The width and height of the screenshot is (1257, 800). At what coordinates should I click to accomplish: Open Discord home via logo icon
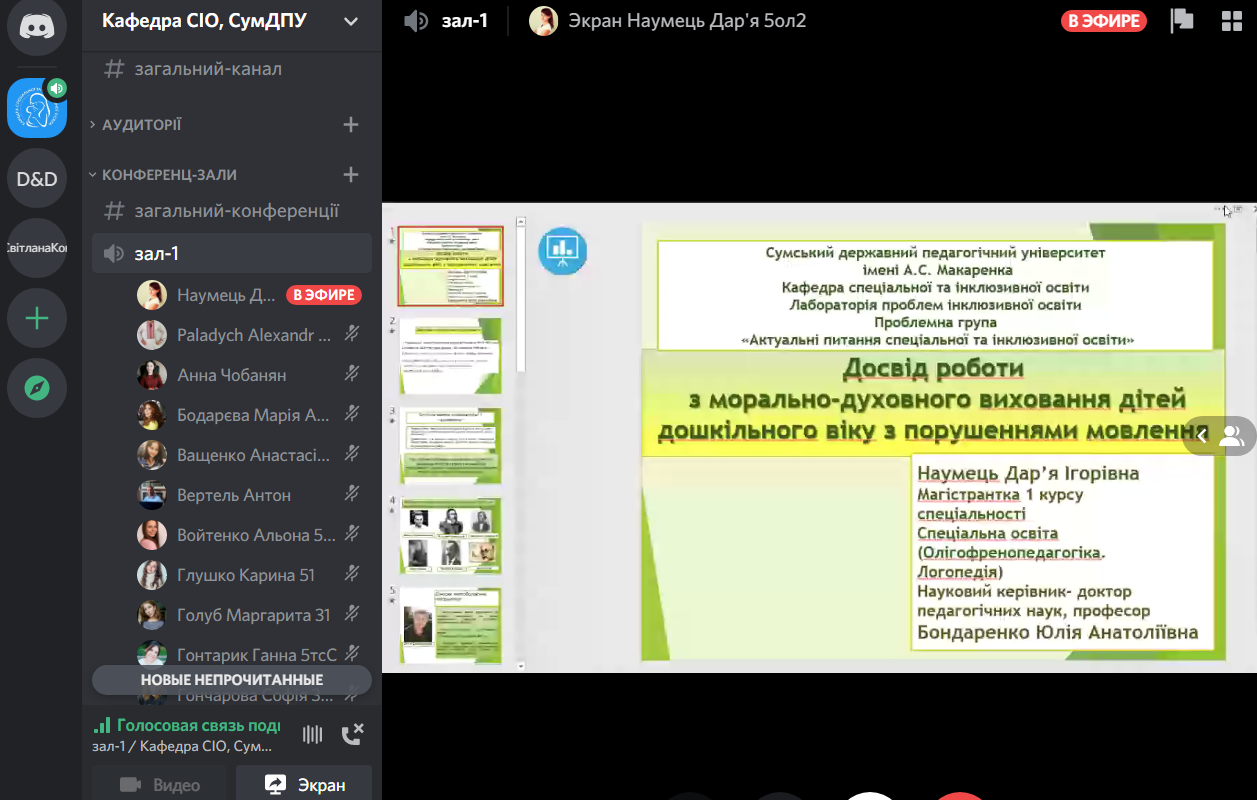pos(37,27)
